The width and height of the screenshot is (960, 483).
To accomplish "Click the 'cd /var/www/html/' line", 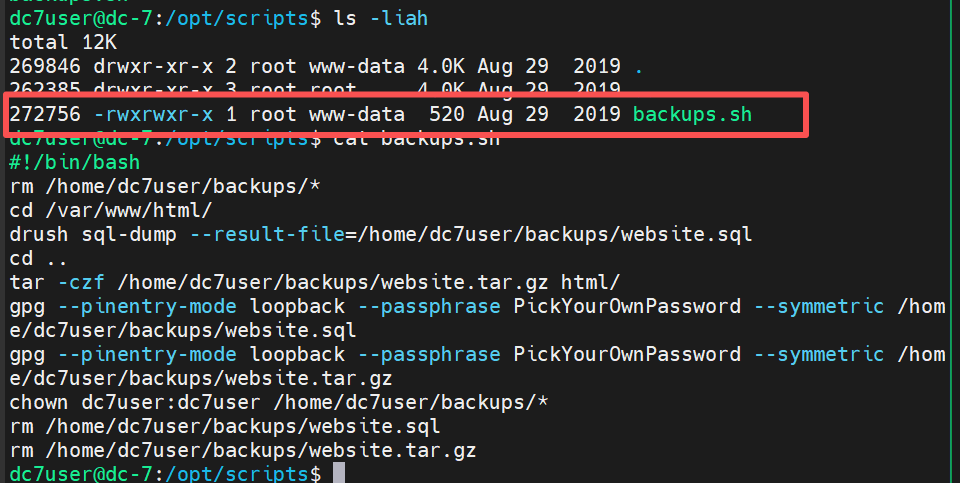I will coord(111,210).
